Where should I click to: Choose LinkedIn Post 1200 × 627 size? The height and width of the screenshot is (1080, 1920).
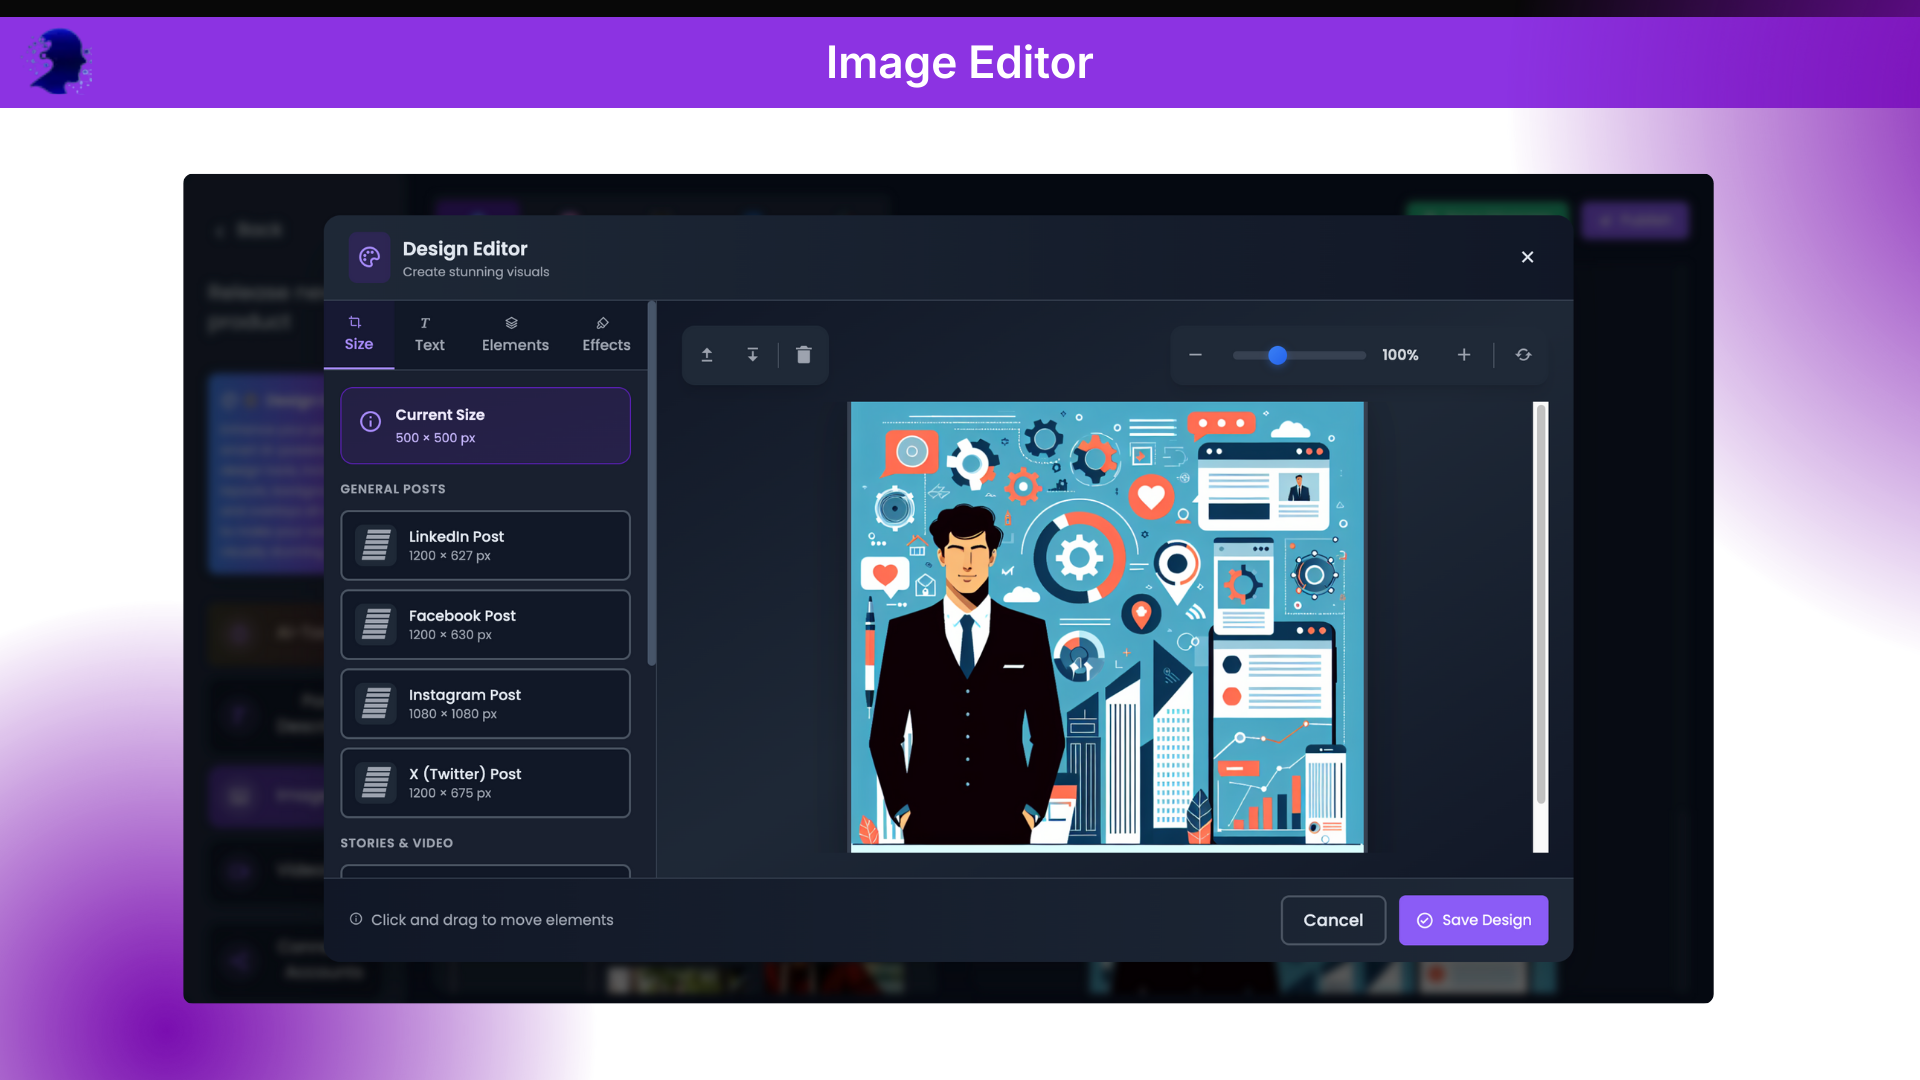[485, 545]
